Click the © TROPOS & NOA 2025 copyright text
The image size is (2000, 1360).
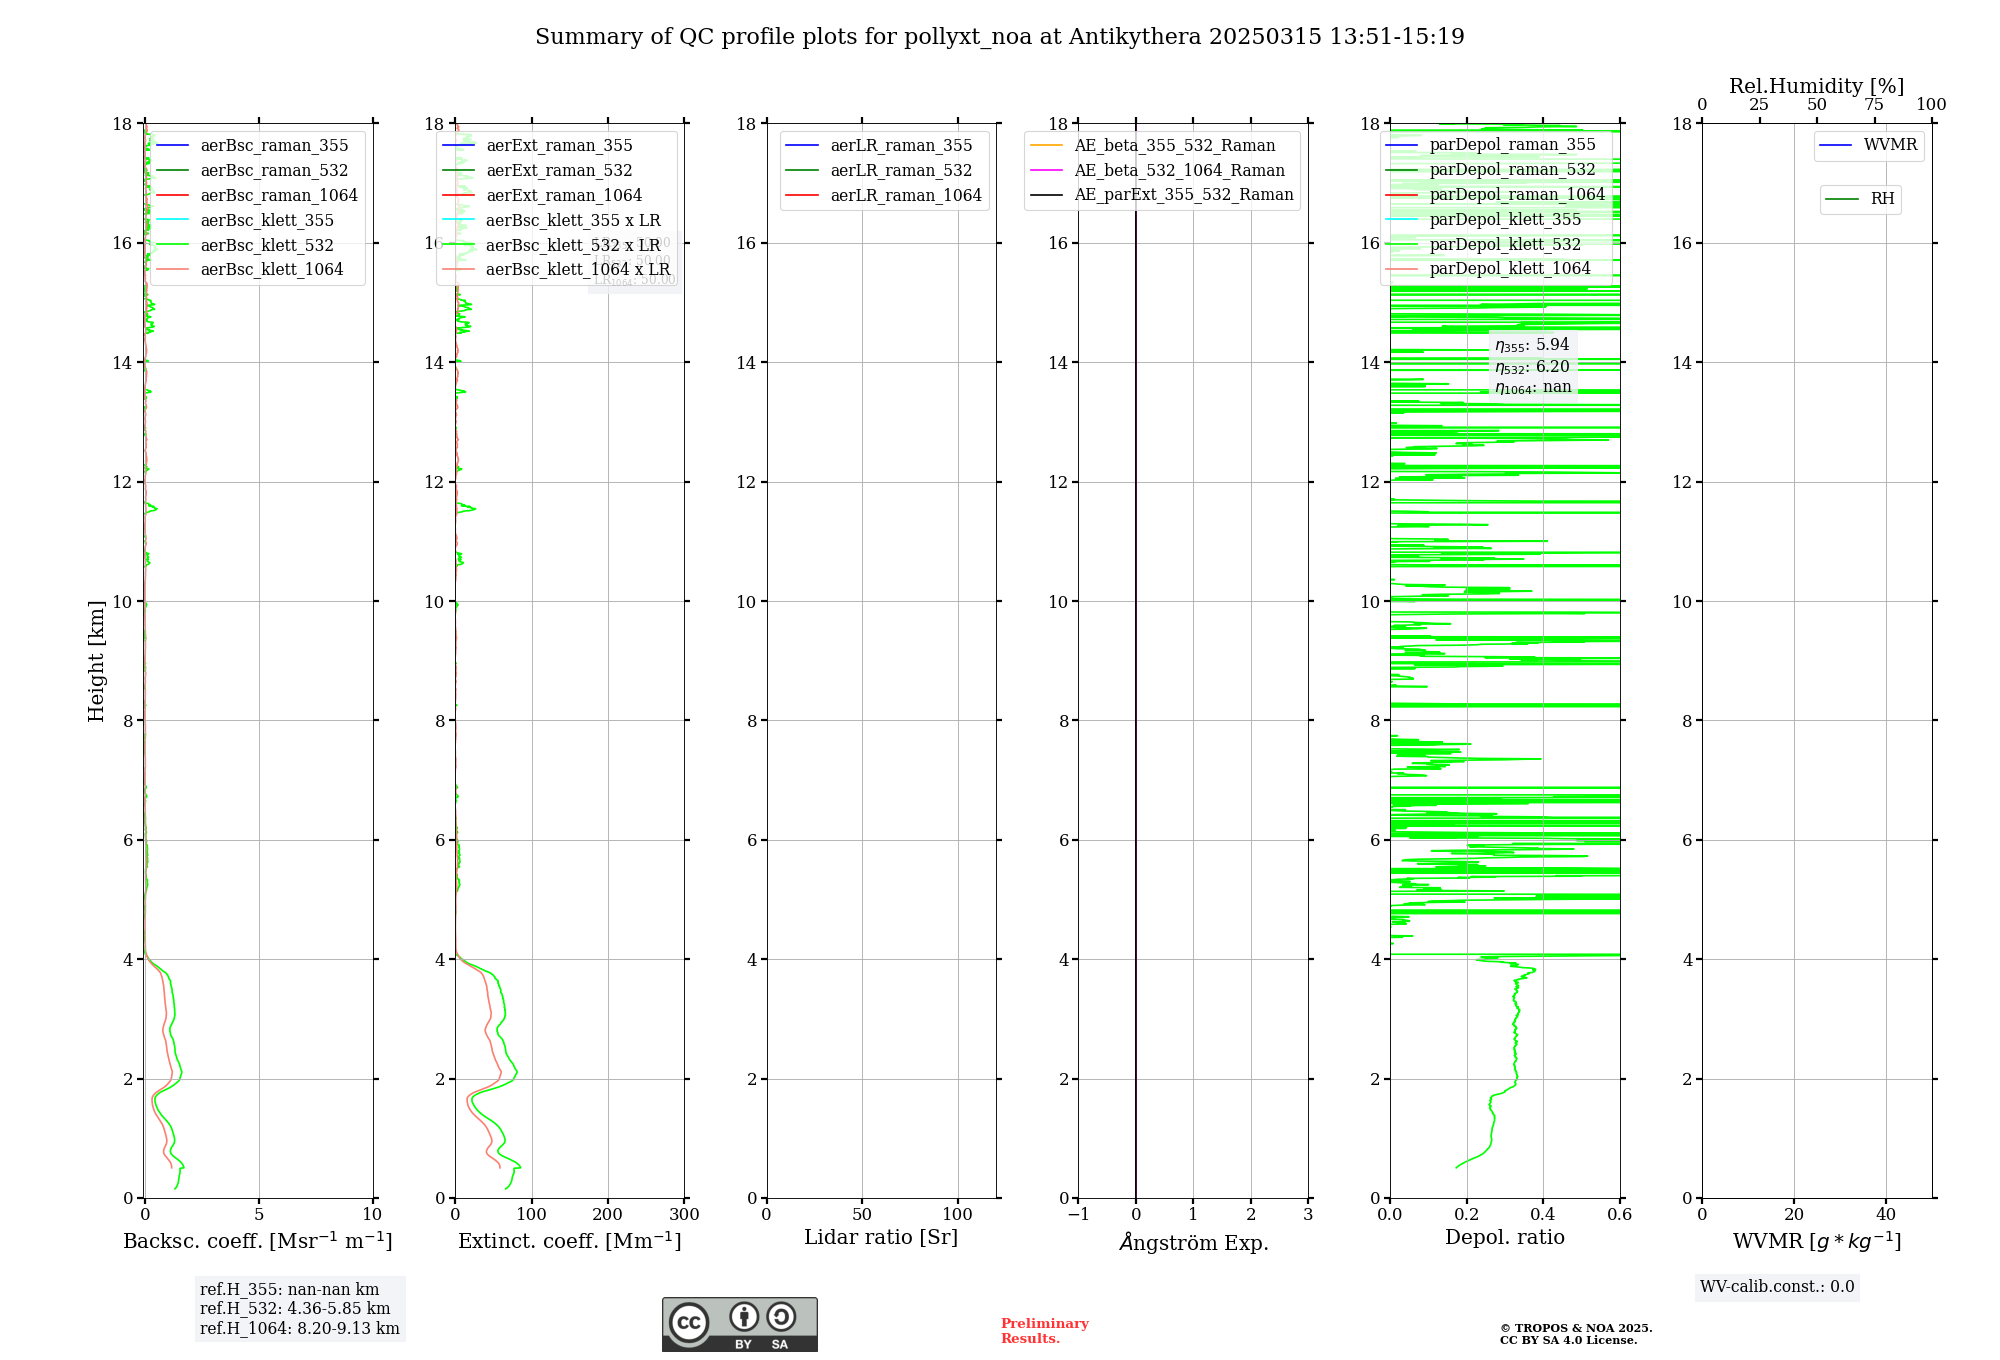[1576, 1328]
